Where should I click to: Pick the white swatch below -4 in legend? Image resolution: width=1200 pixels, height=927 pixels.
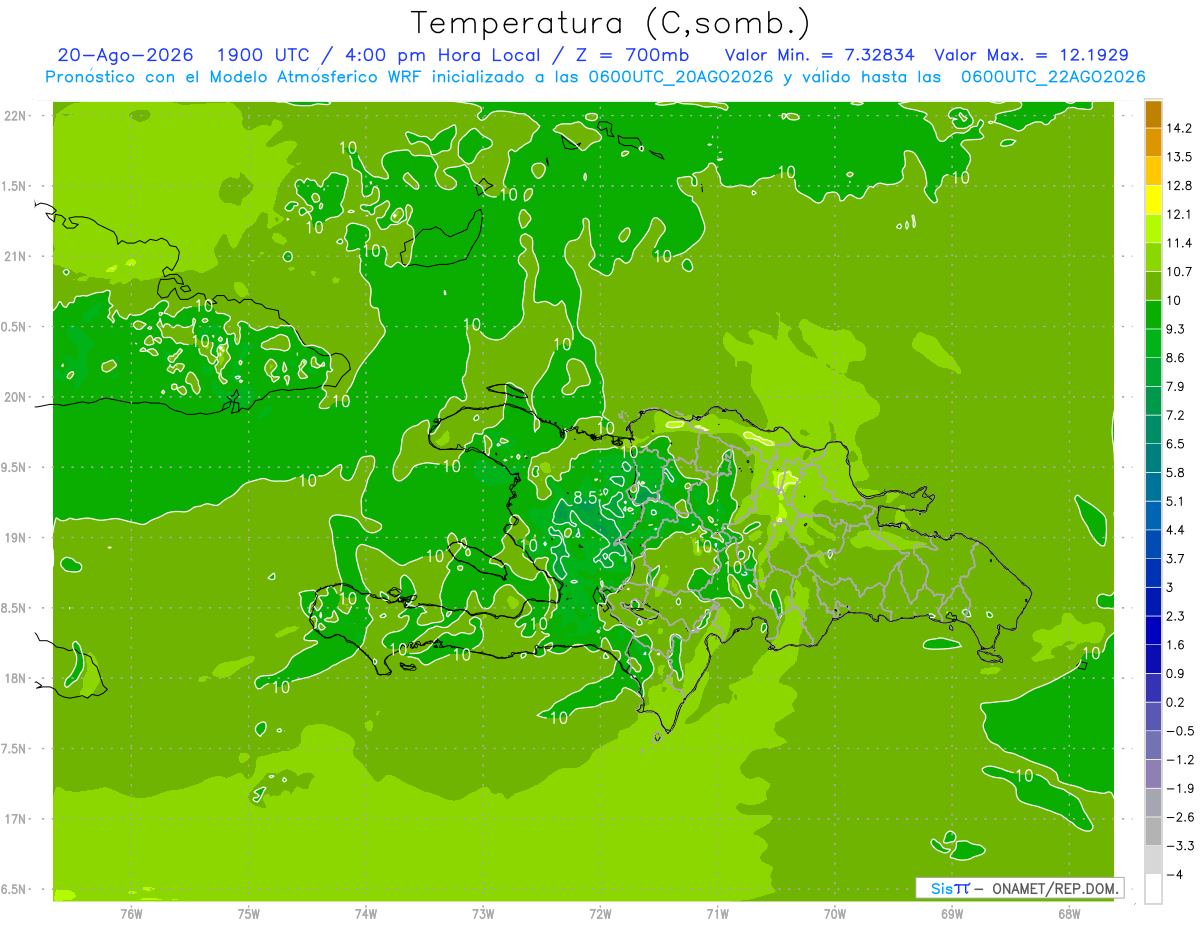click(1153, 888)
